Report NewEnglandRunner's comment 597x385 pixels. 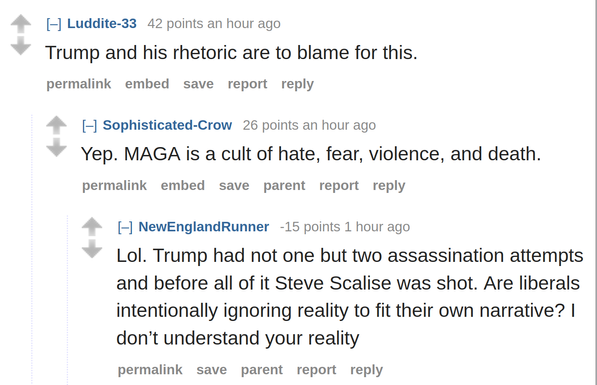point(316,370)
